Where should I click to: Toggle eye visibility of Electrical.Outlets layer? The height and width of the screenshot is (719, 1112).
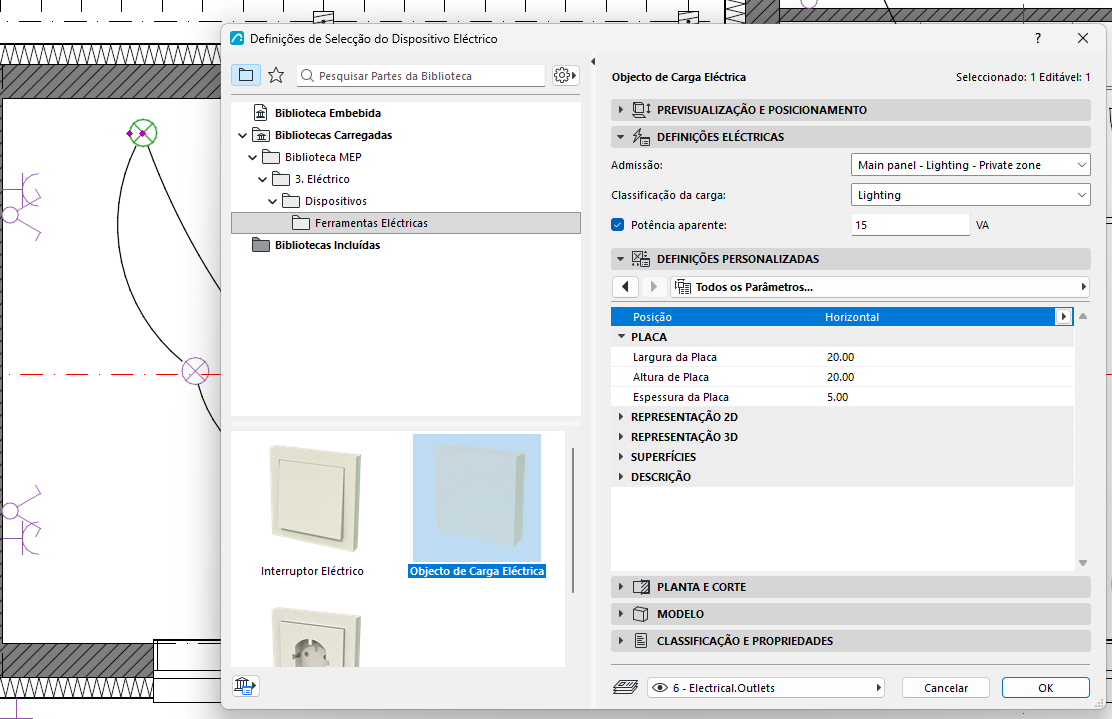click(x=660, y=688)
